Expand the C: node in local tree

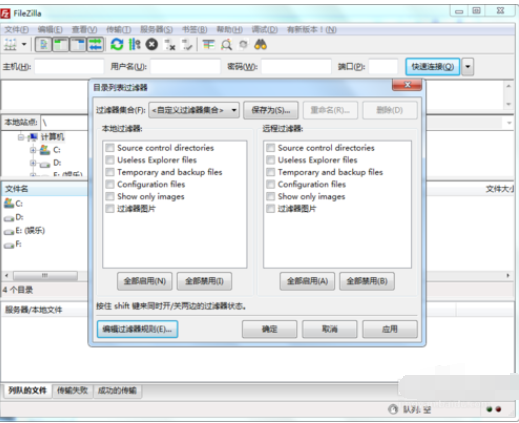pos(33,150)
